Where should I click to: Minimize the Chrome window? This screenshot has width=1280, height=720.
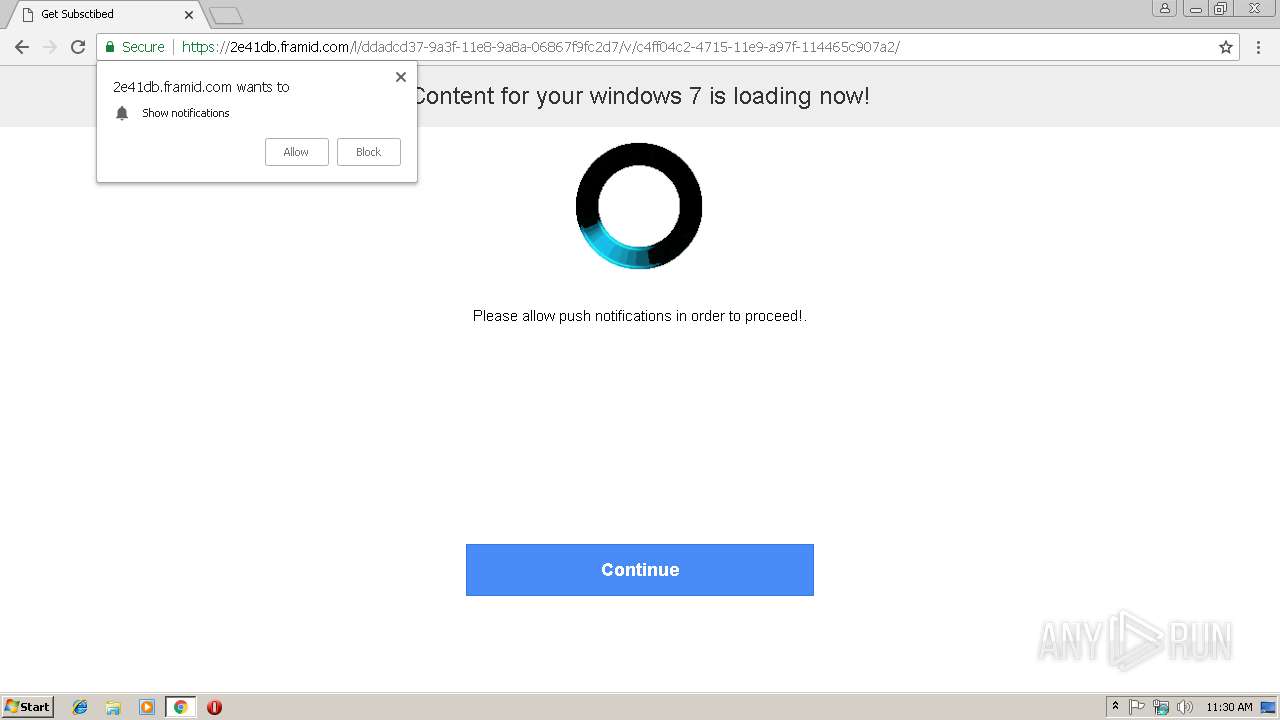pos(1195,8)
